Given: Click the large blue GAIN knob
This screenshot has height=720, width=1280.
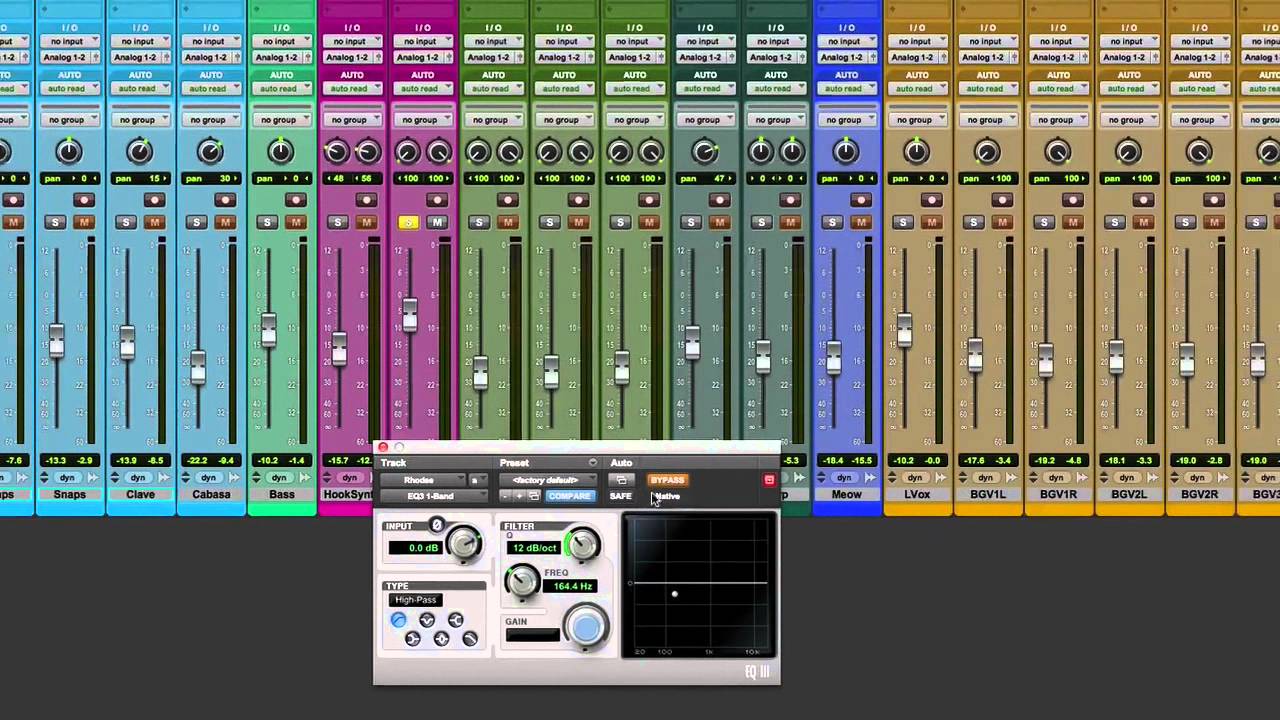Looking at the screenshot, I should point(586,626).
